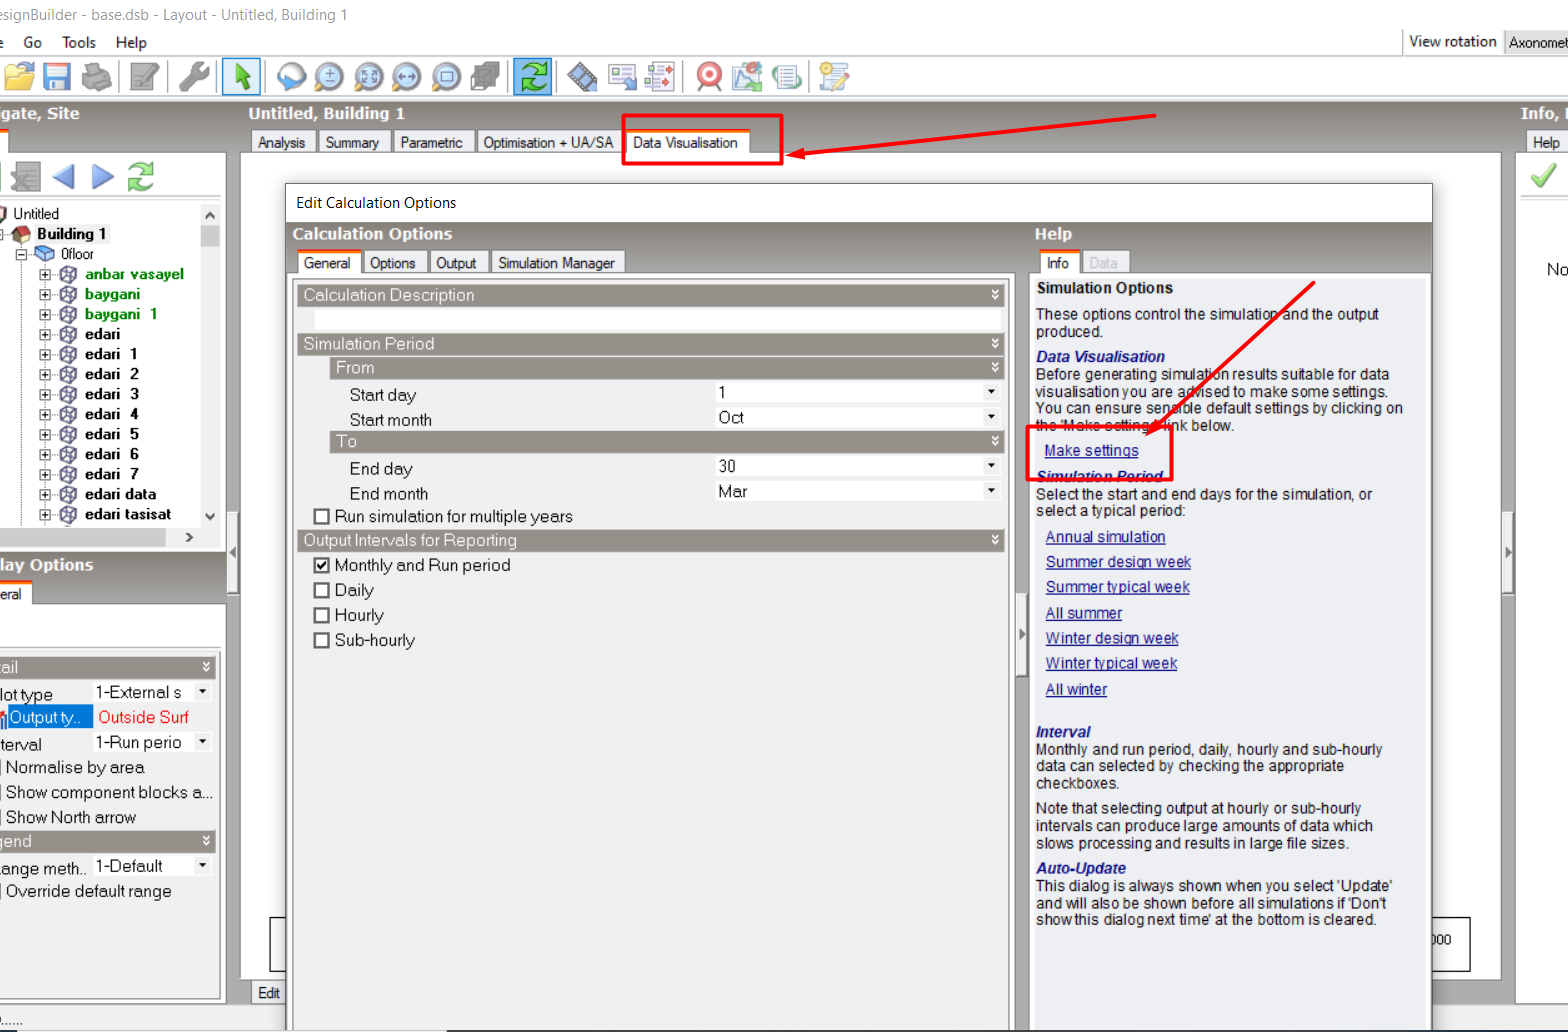This screenshot has width=1568, height=1032.
Task: Click the green Update refresh toolbar icon
Action: point(533,77)
